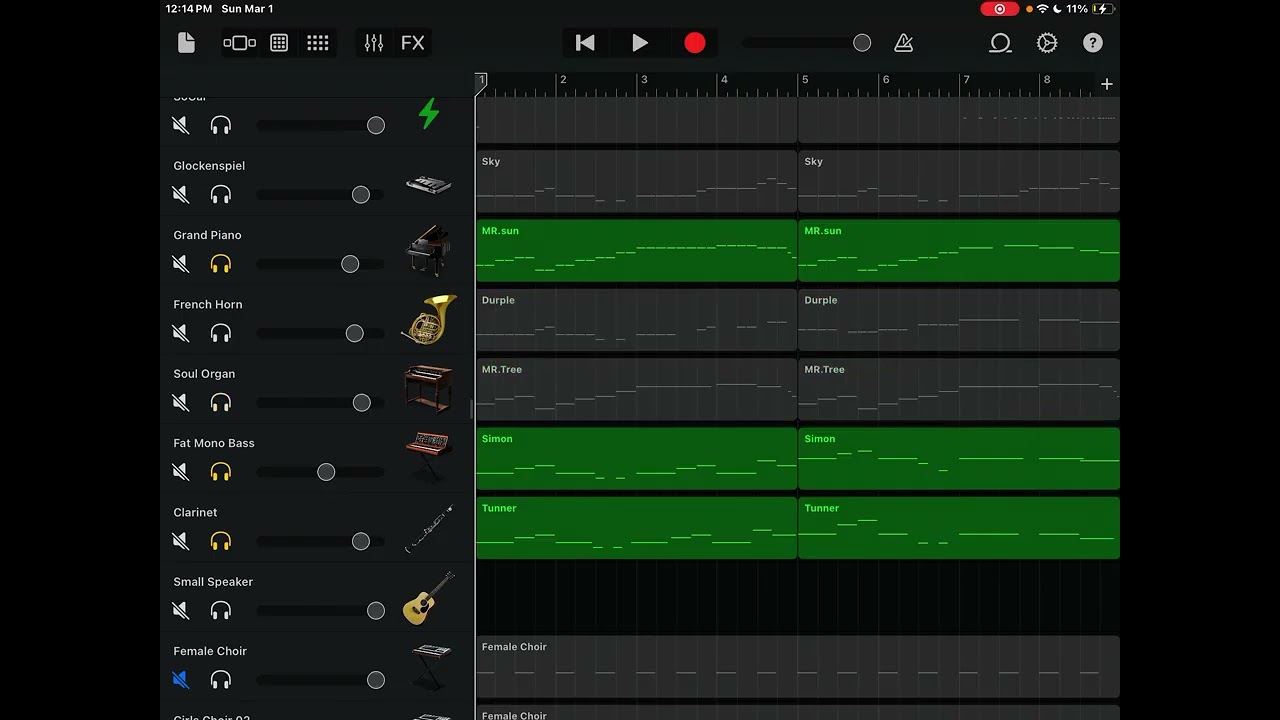The width and height of the screenshot is (1280, 720).
Task: Select the French Horn instrument icon
Action: 429,319
